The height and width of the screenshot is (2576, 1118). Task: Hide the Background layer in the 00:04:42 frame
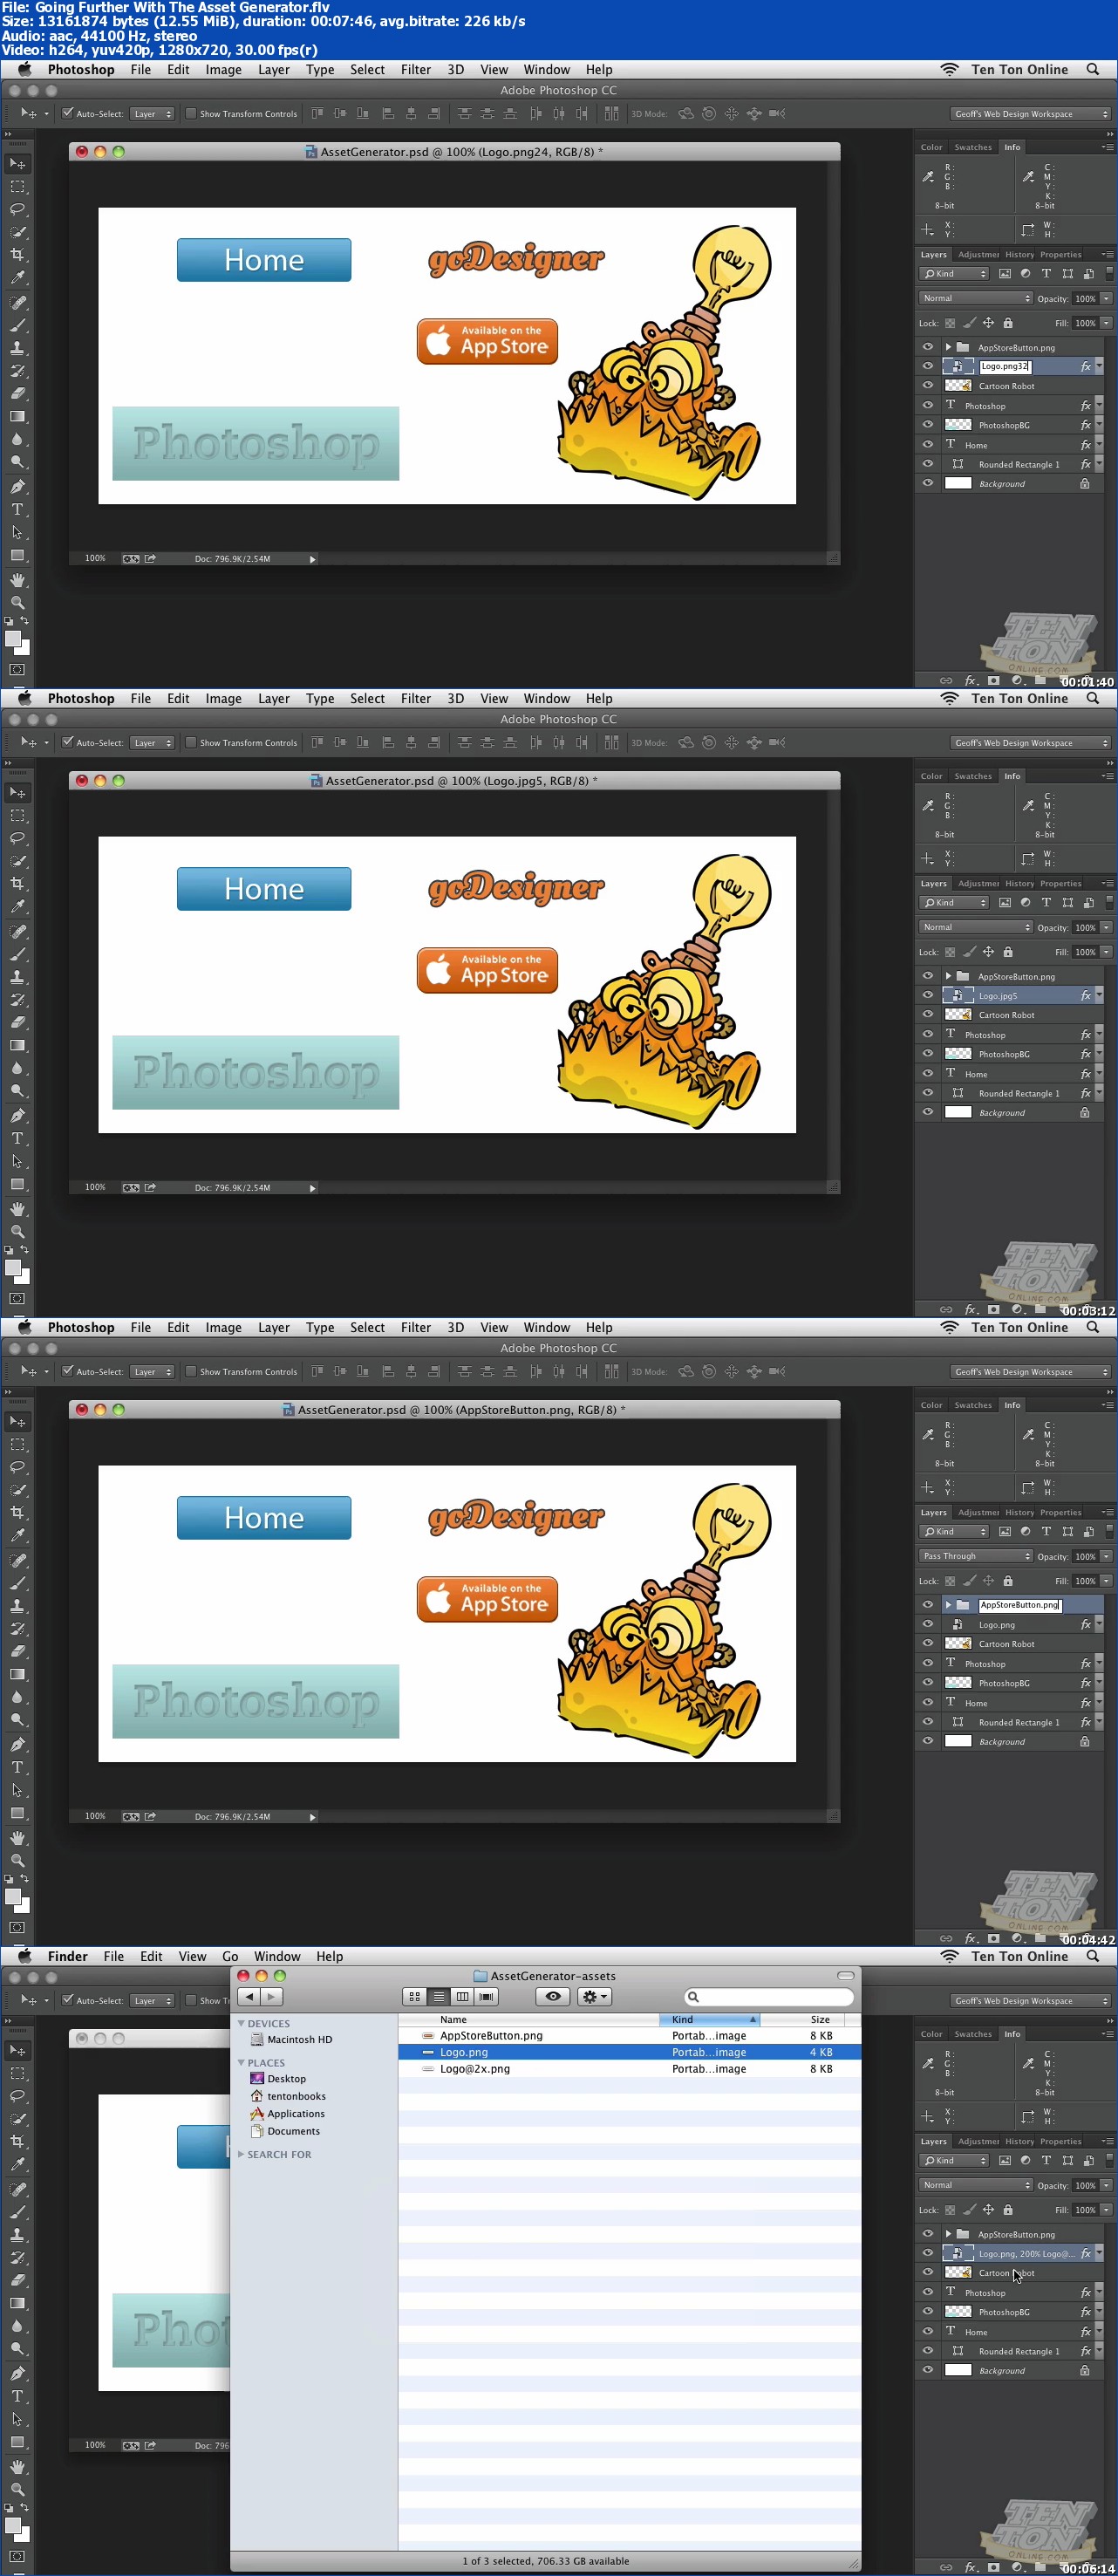927,1741
